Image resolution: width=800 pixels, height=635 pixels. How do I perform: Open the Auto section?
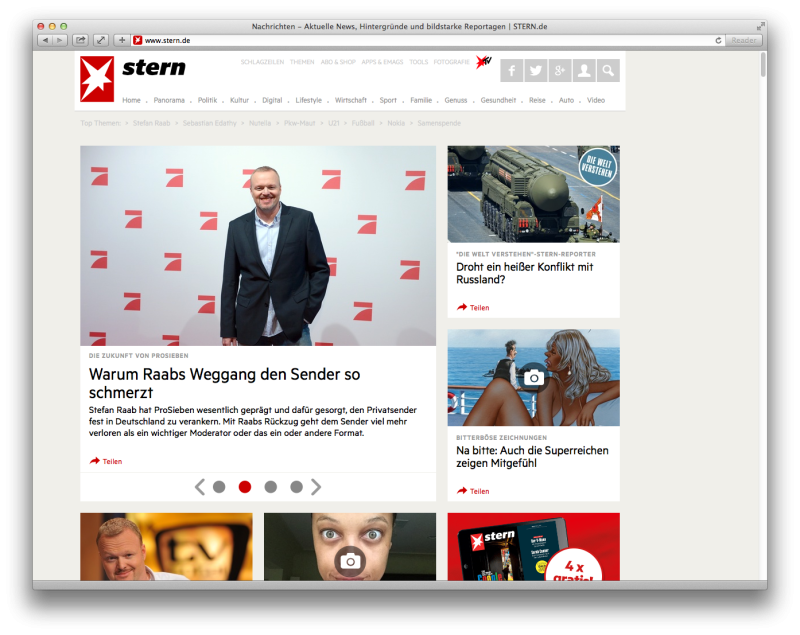coord(566,100)
